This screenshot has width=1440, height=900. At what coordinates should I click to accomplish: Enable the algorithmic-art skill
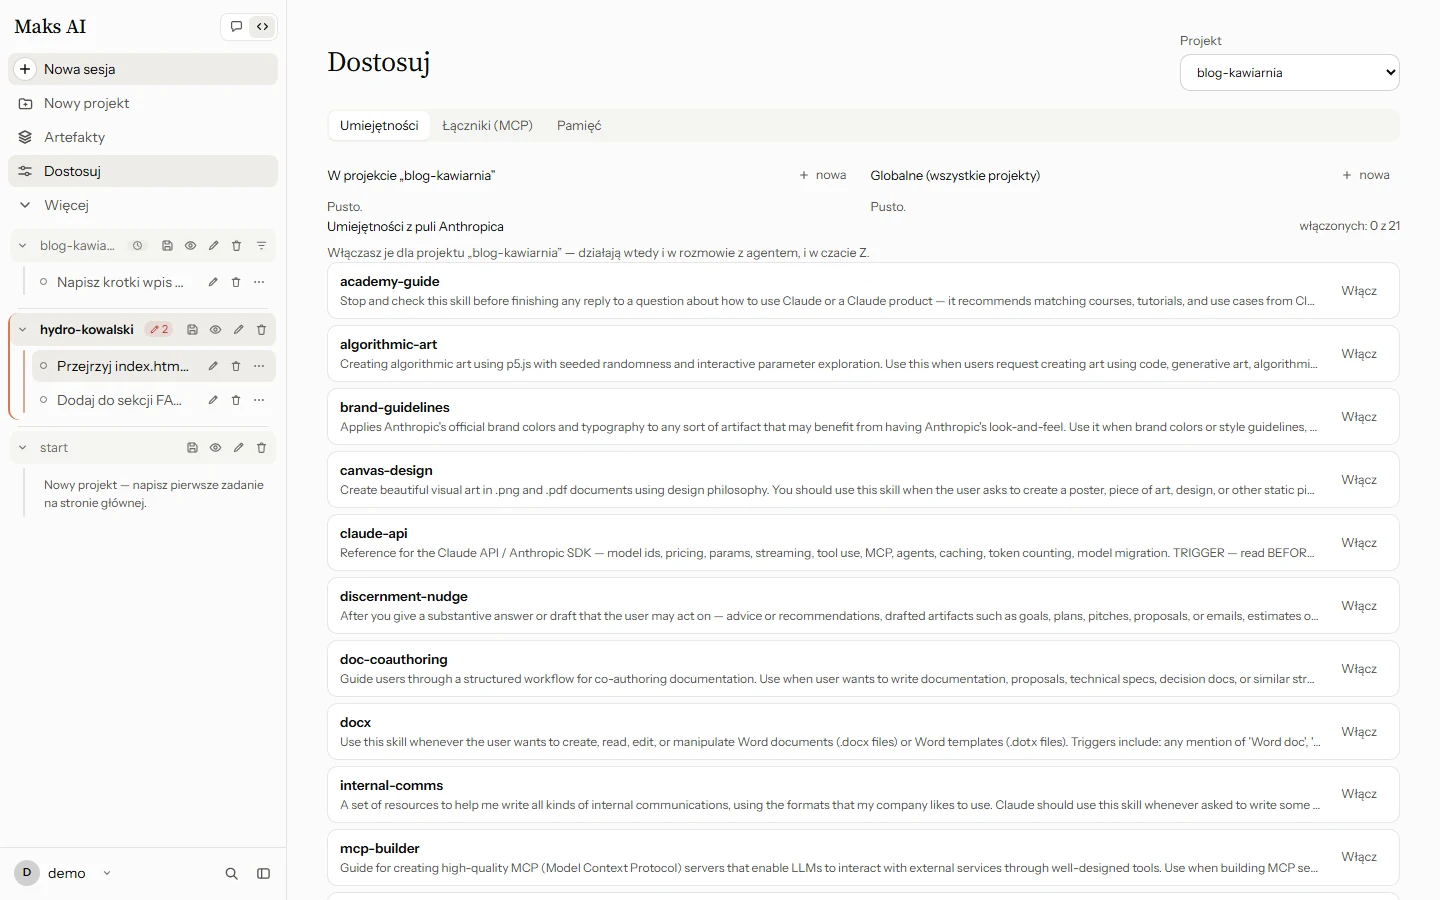pos(1359,354)
